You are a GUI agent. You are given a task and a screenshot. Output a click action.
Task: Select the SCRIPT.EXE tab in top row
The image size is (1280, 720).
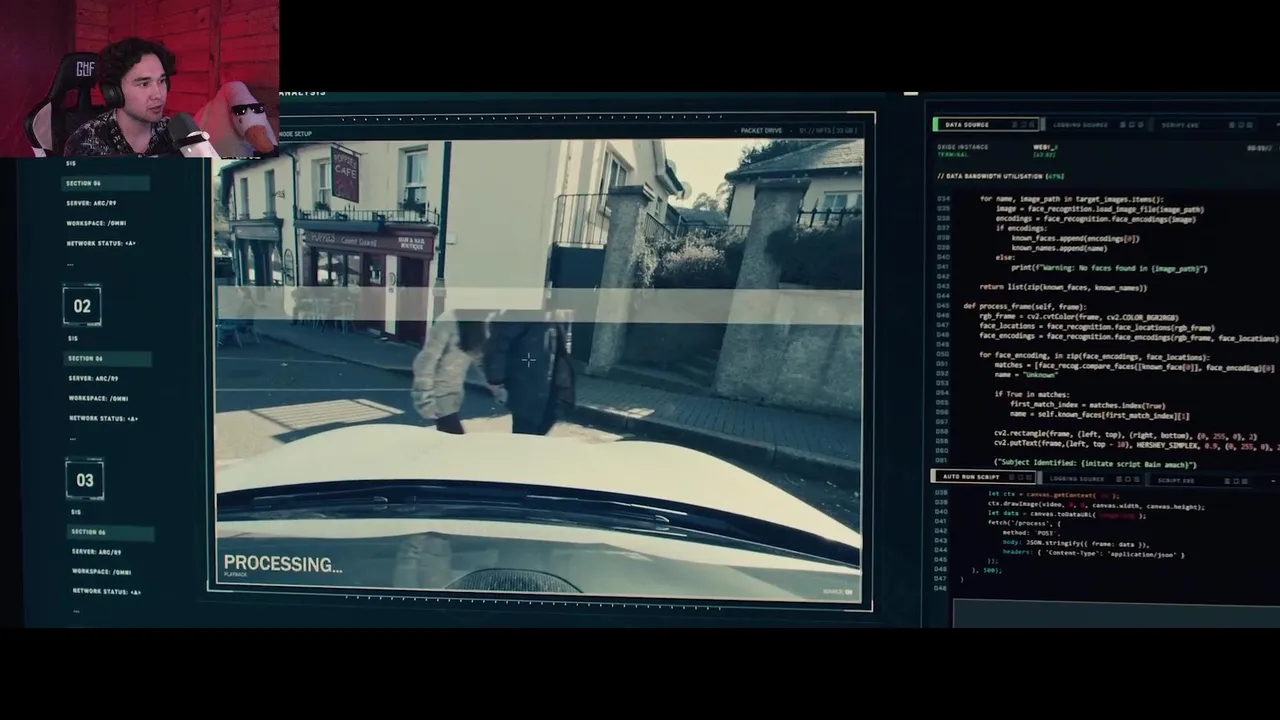[1202, 125]
